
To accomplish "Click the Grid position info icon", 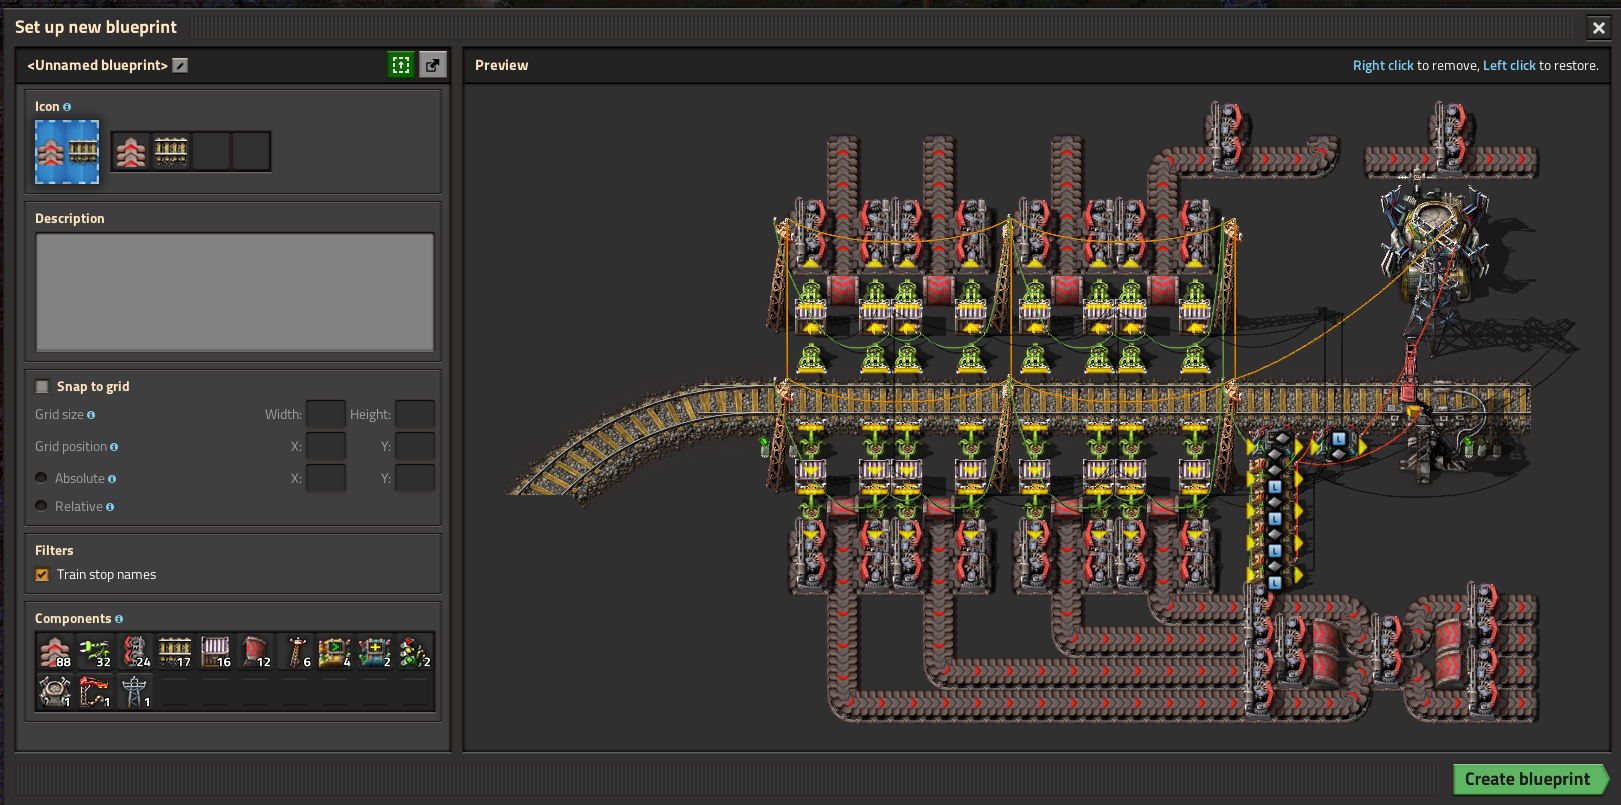I will point(114,447).
